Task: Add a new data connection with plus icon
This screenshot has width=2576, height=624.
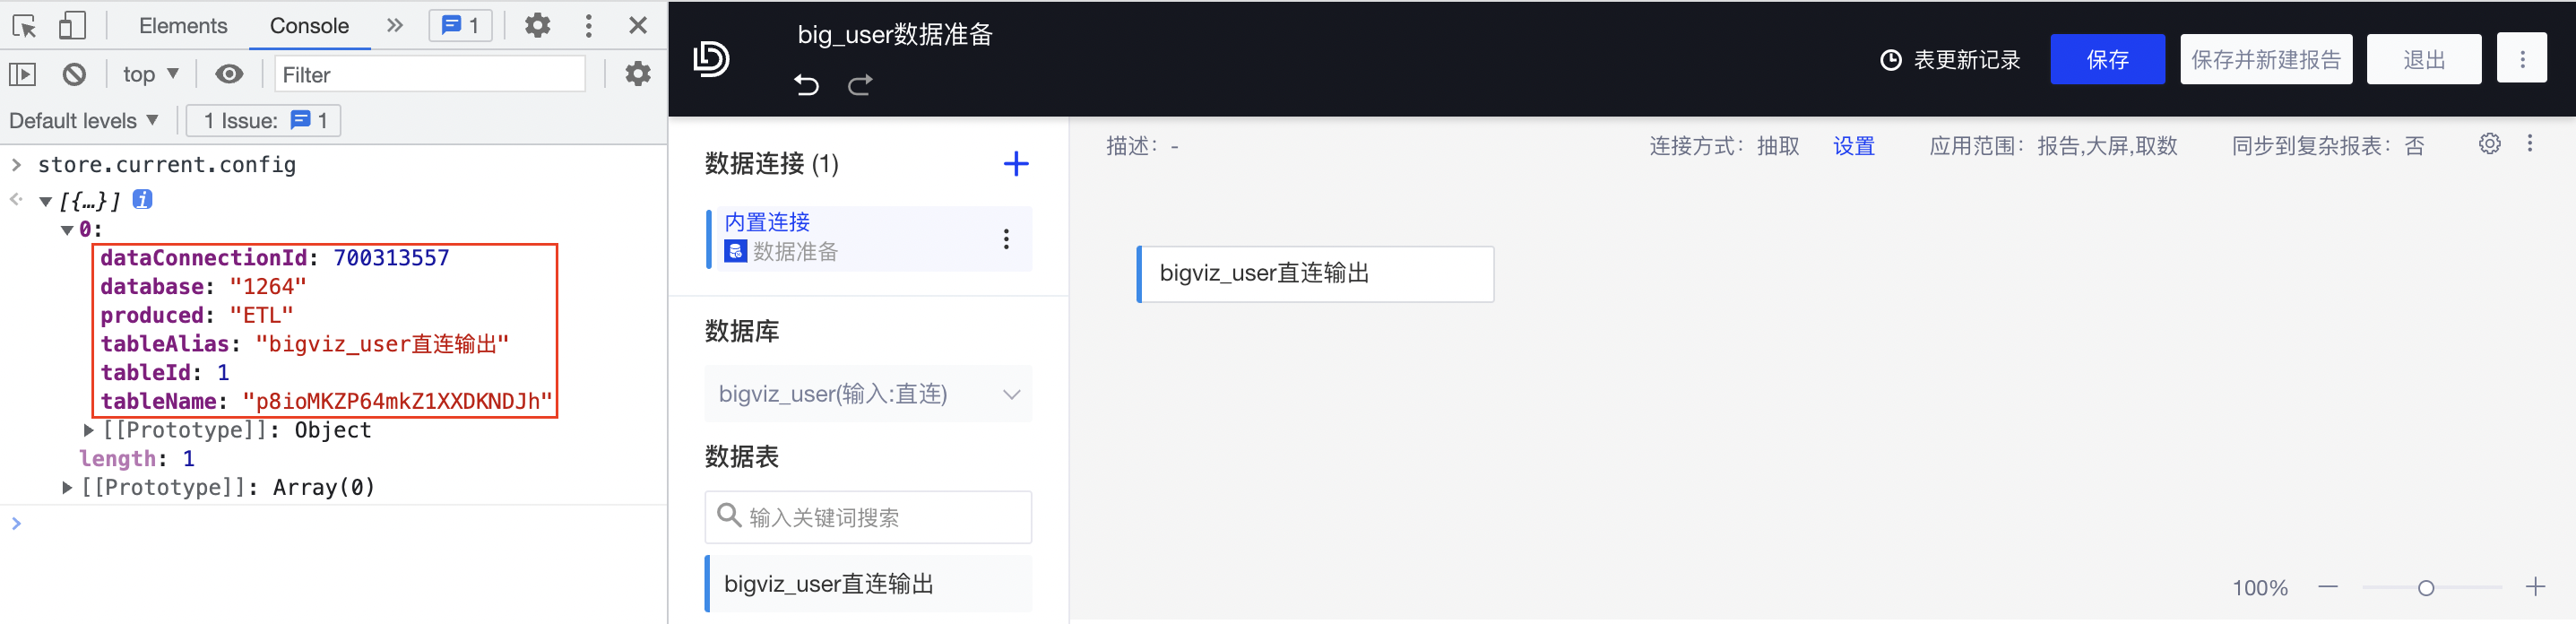Action: tap(1015, 164)
